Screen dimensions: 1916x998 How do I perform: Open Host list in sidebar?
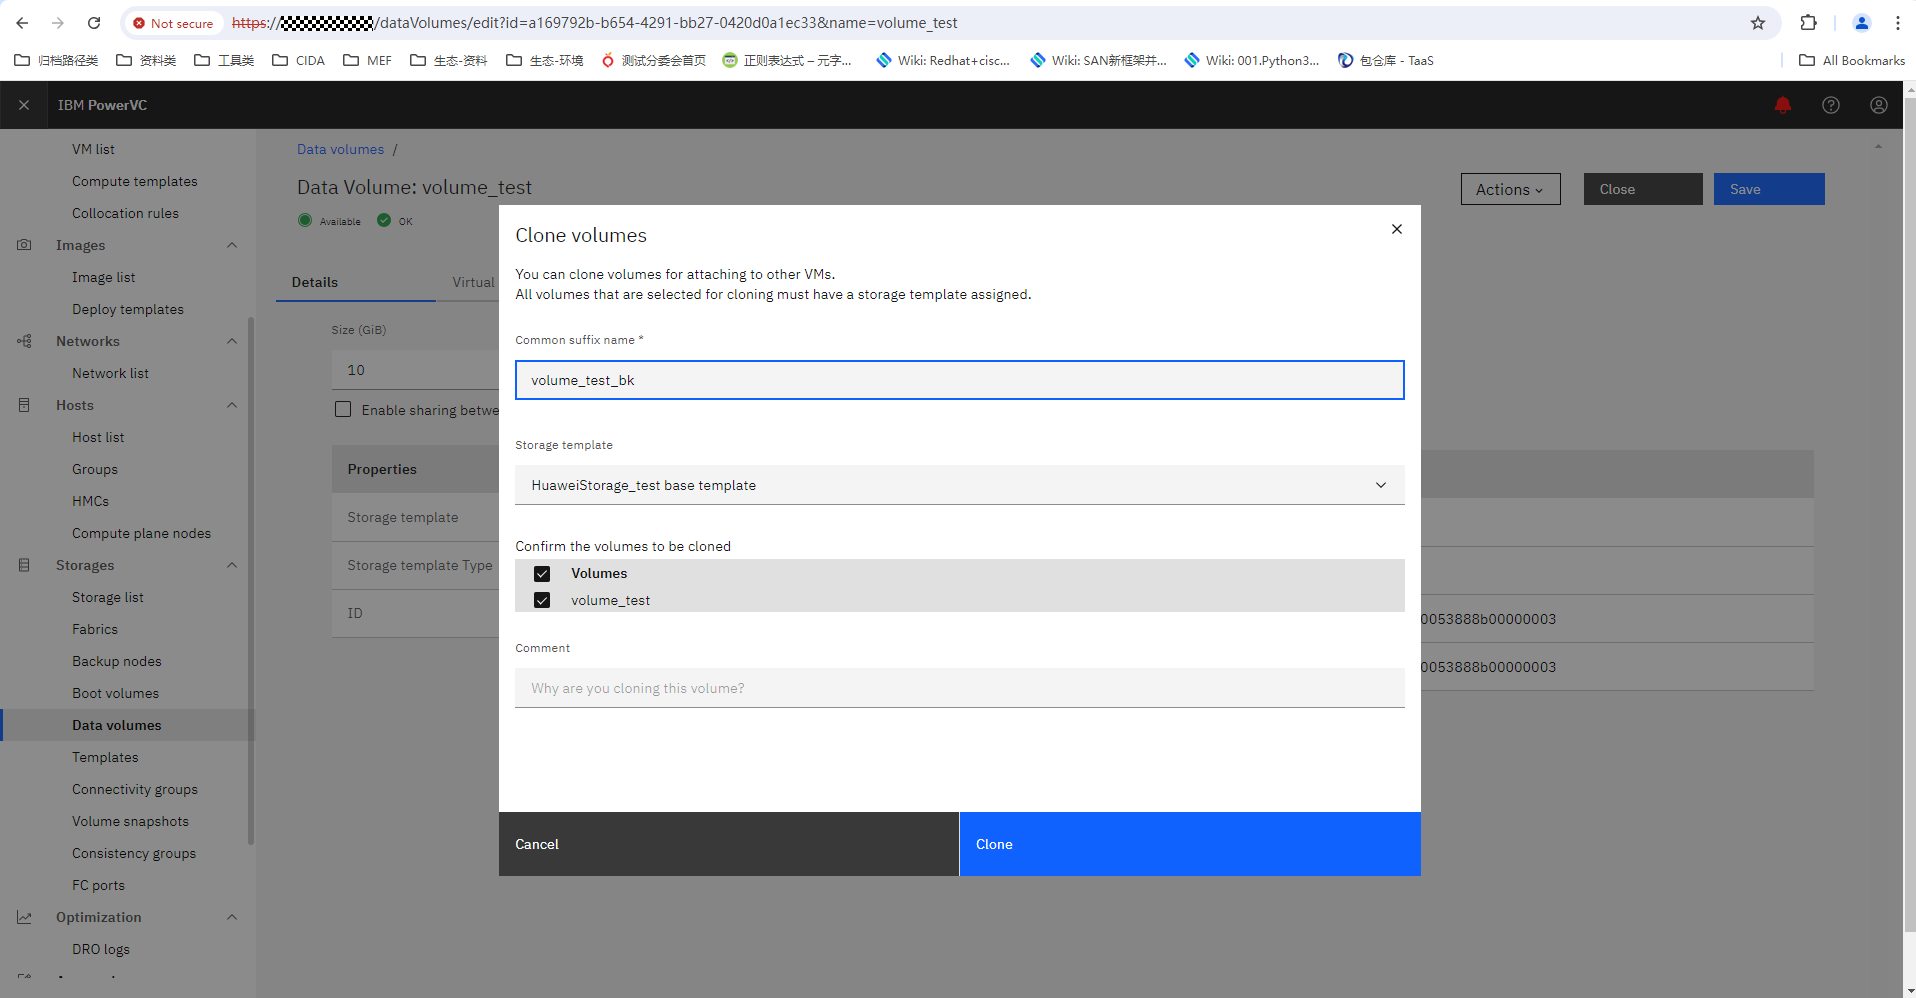point(98,437)
